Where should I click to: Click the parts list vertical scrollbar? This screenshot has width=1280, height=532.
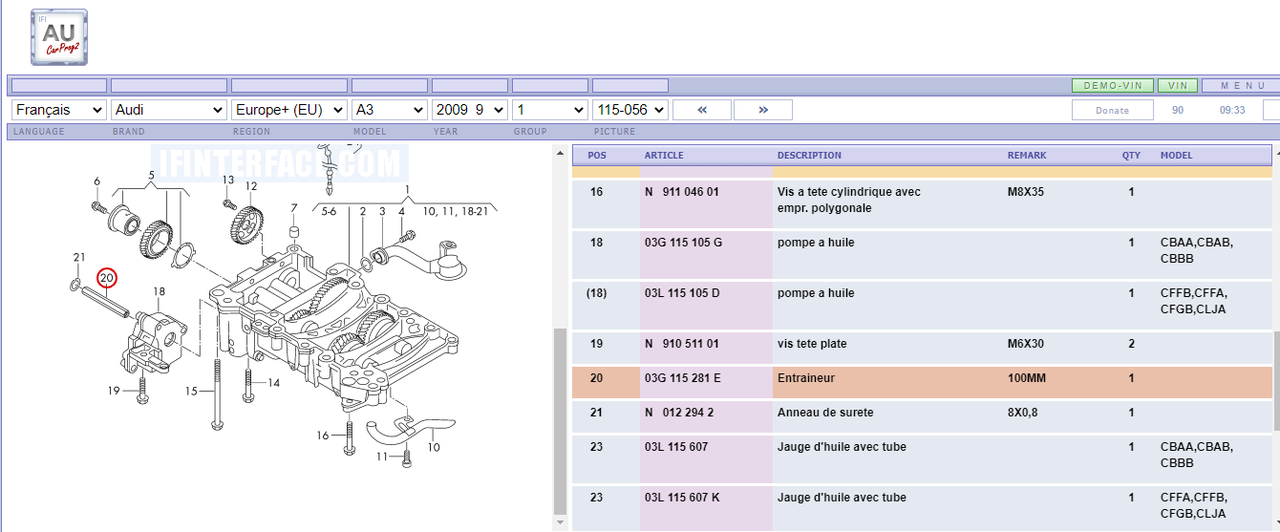[560, 420]
